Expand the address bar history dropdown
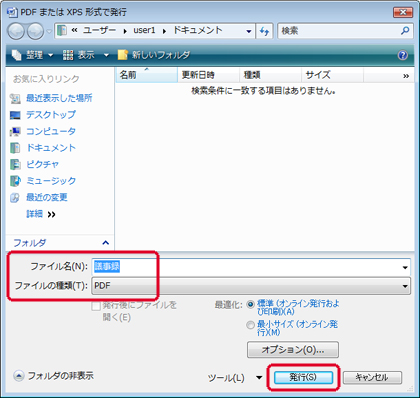This screenshot has width=420, height=398. (249, 31)
